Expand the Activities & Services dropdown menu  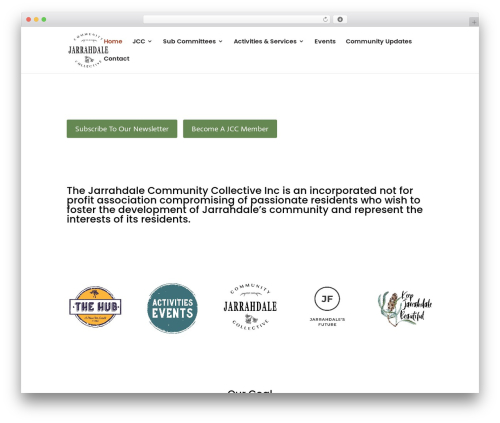268,41
